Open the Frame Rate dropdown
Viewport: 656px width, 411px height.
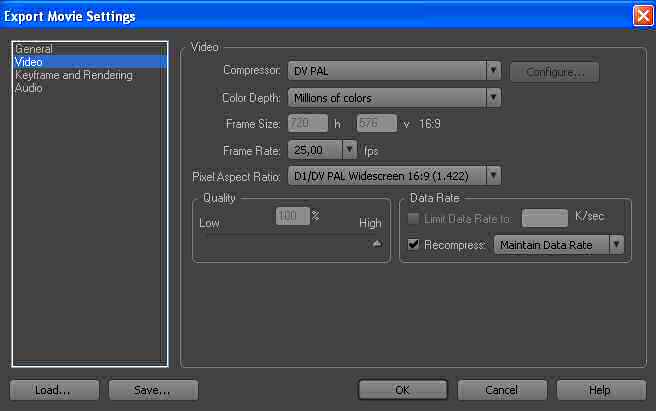pyautogui.click(x=350, y=149)
